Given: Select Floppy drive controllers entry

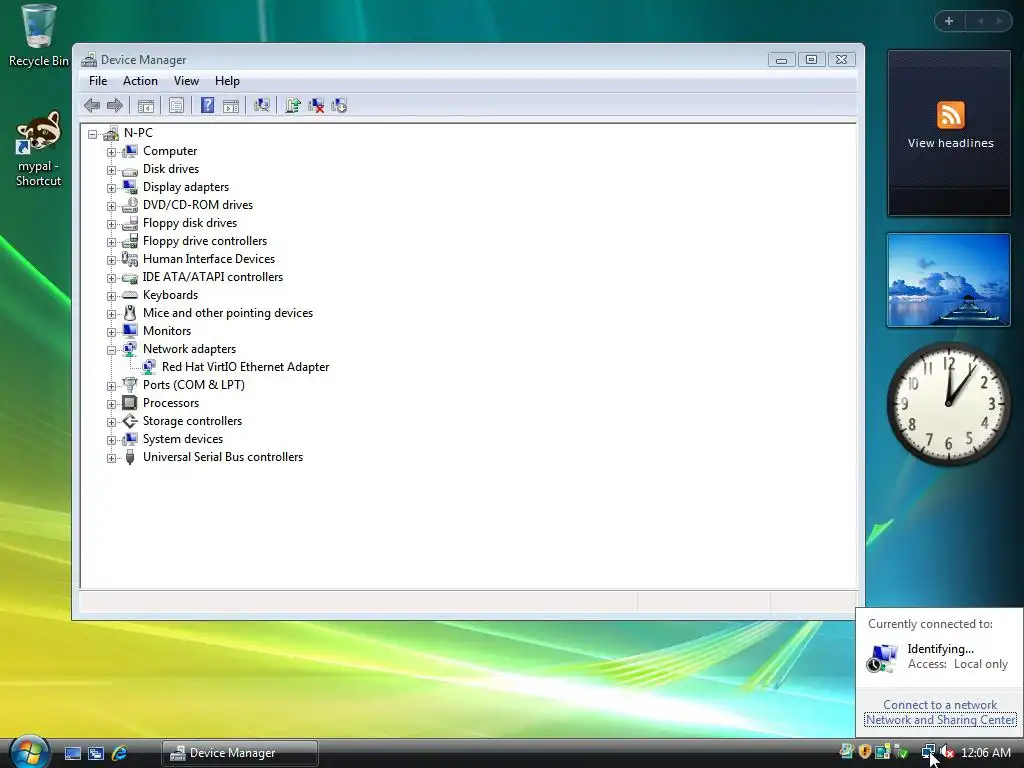Looking at the screenshot, I should [x=204, y=241].
